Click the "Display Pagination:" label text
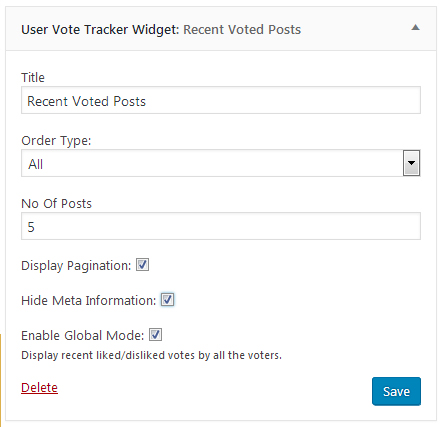Viewport: 442px width, 427px height. coord(76,266)
